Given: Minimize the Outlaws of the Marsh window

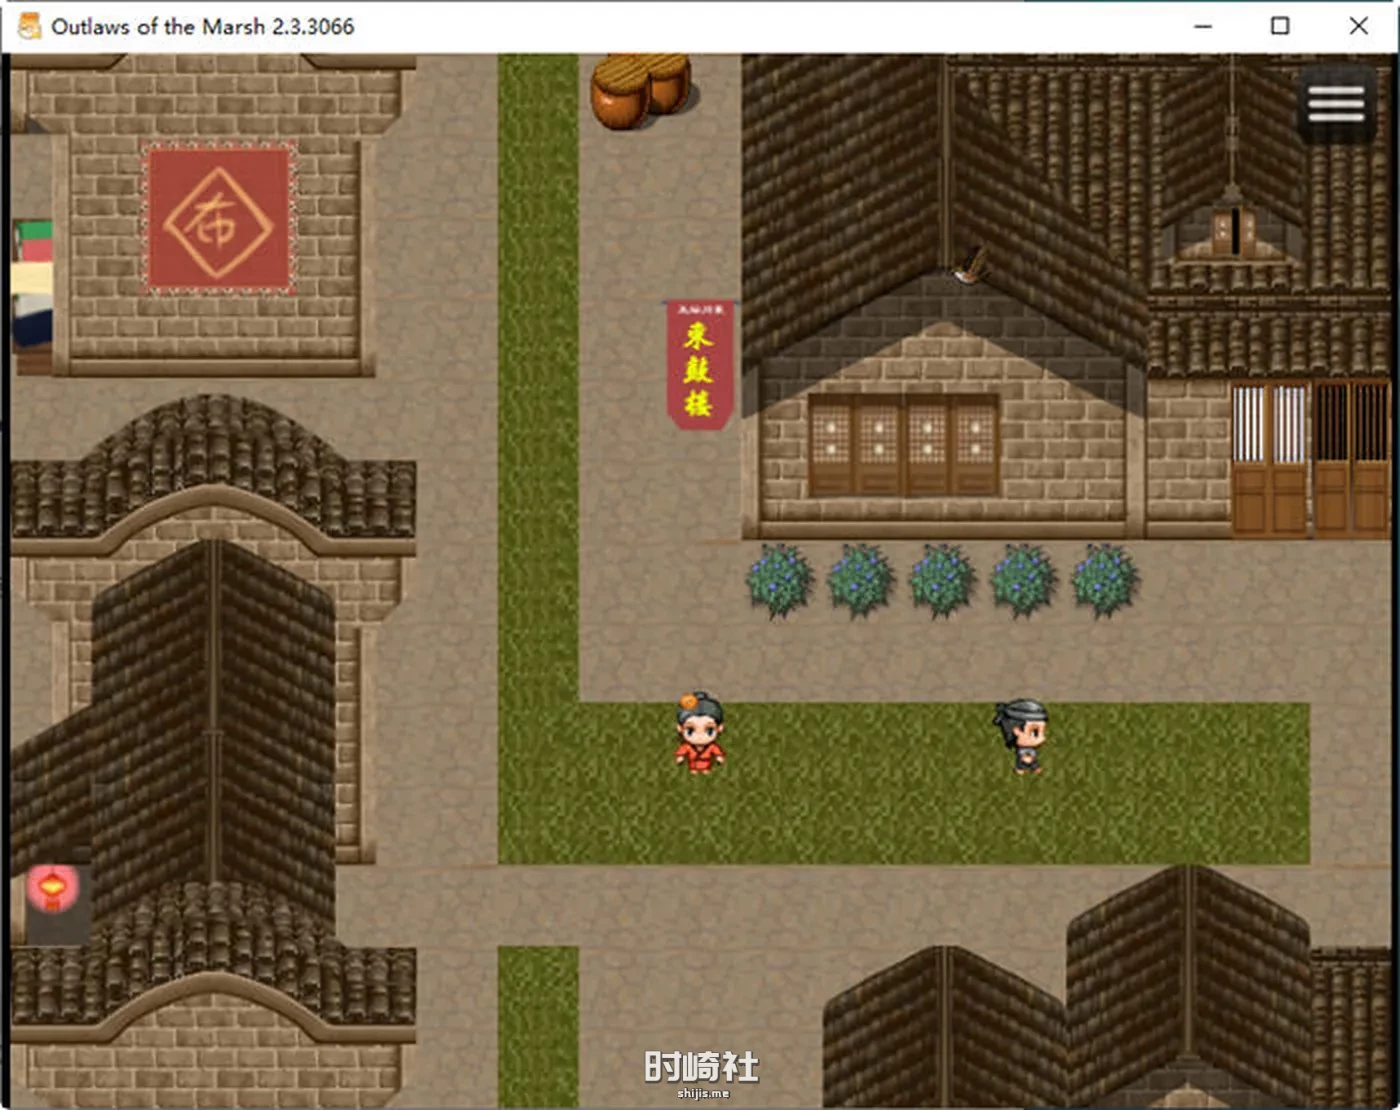Looking at the screenshot, I should (x=1203, y=26).
